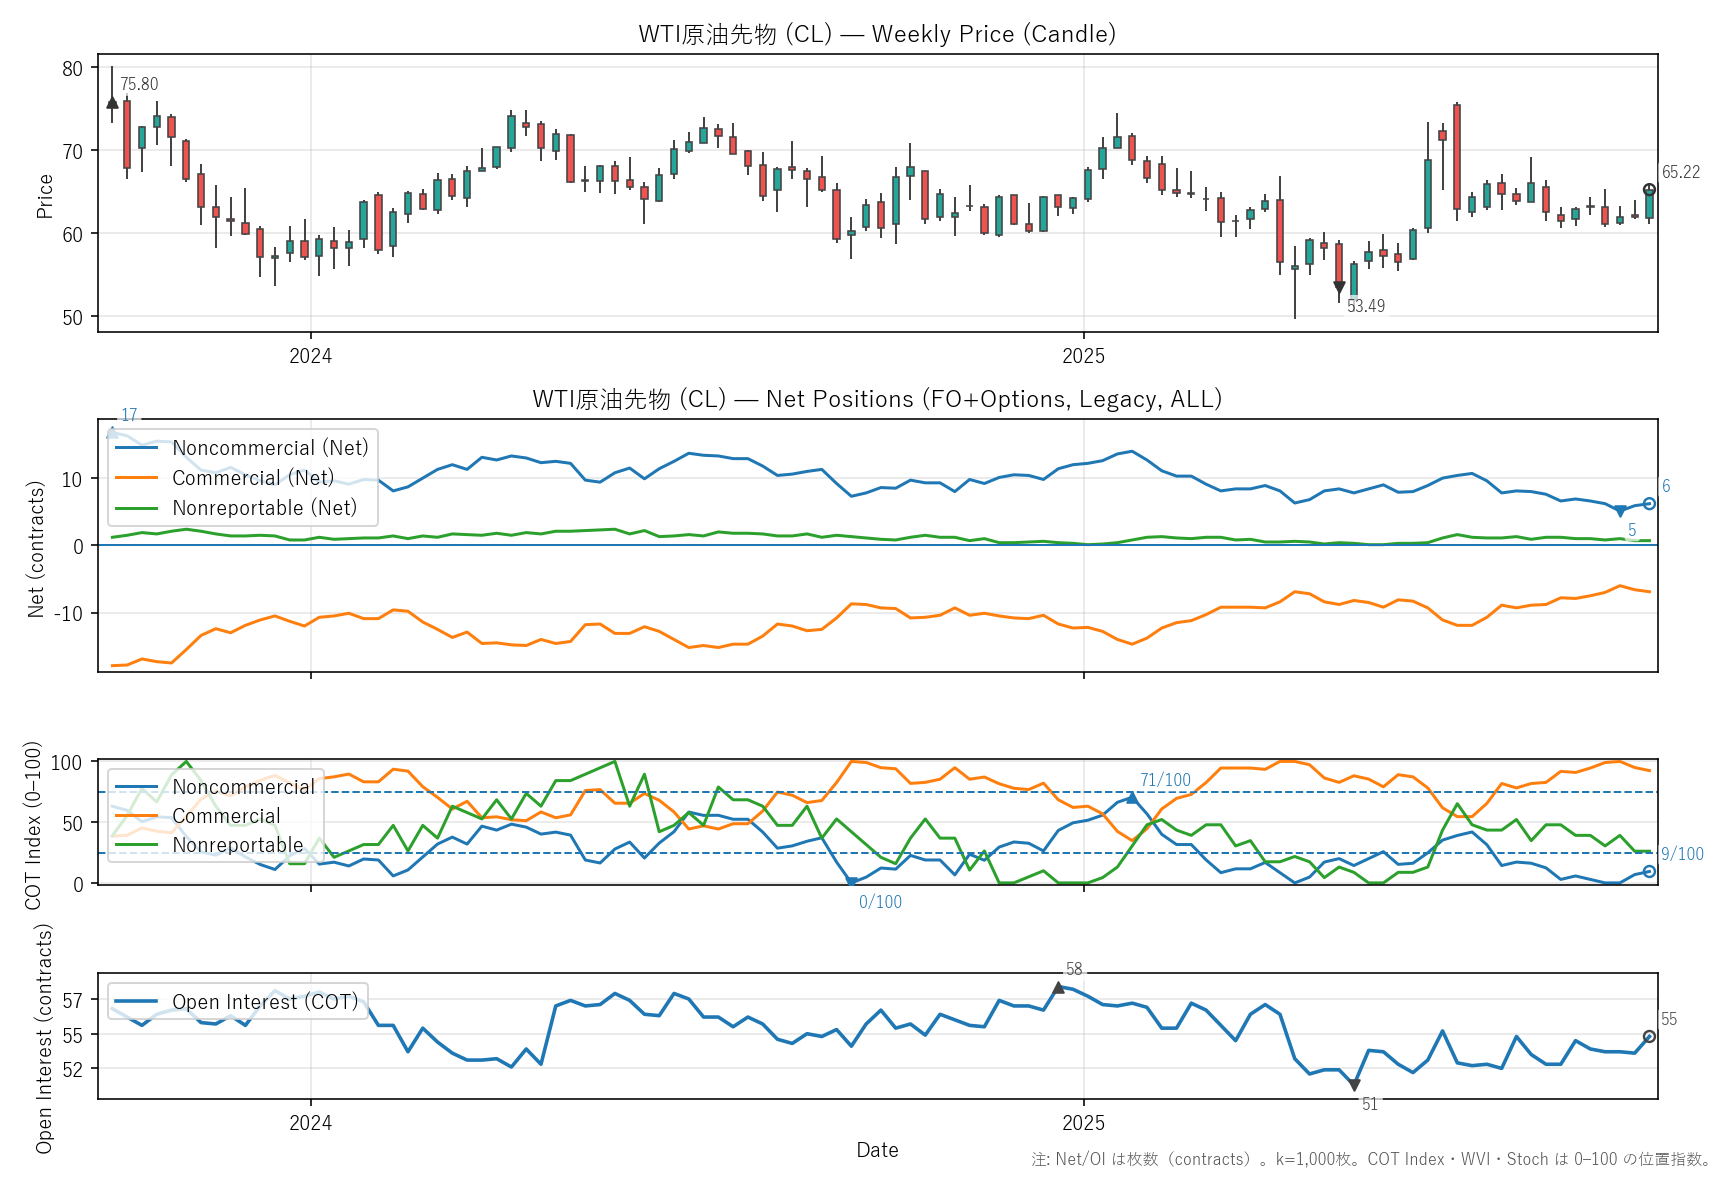1728x1180 pixels.
Task: Click the Weekly Price (Candle) chart title
Action: (877, 34)
